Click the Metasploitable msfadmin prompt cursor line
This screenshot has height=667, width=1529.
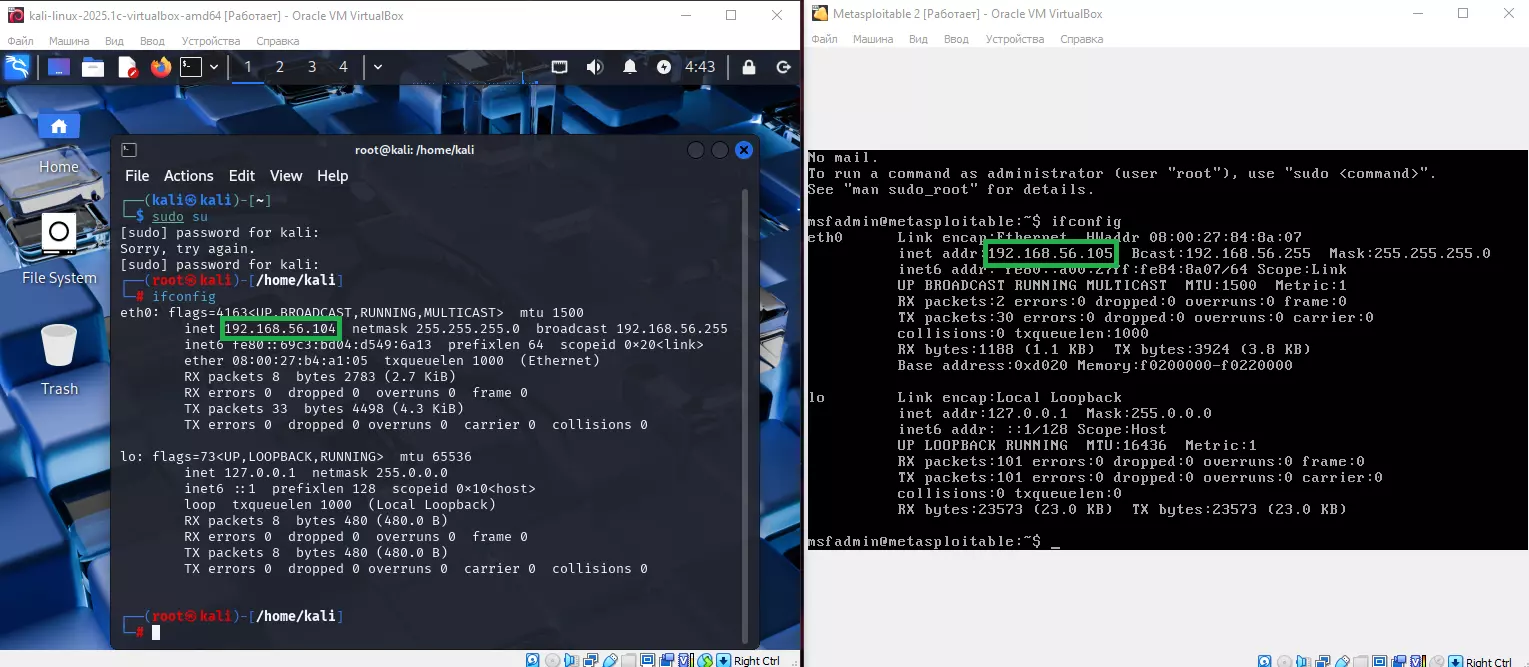point(933,542)
